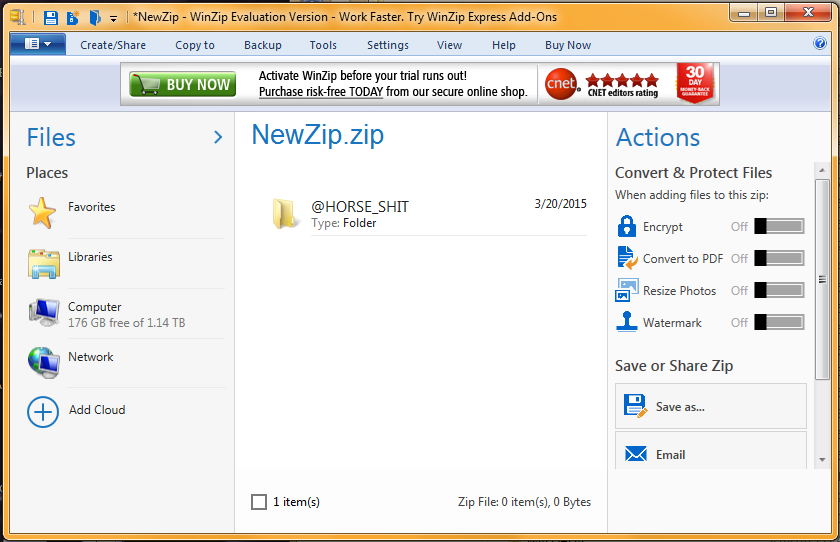Click the Convert & Protect Files heading
This screenshot has width=840, height=542.
(693, 173)
